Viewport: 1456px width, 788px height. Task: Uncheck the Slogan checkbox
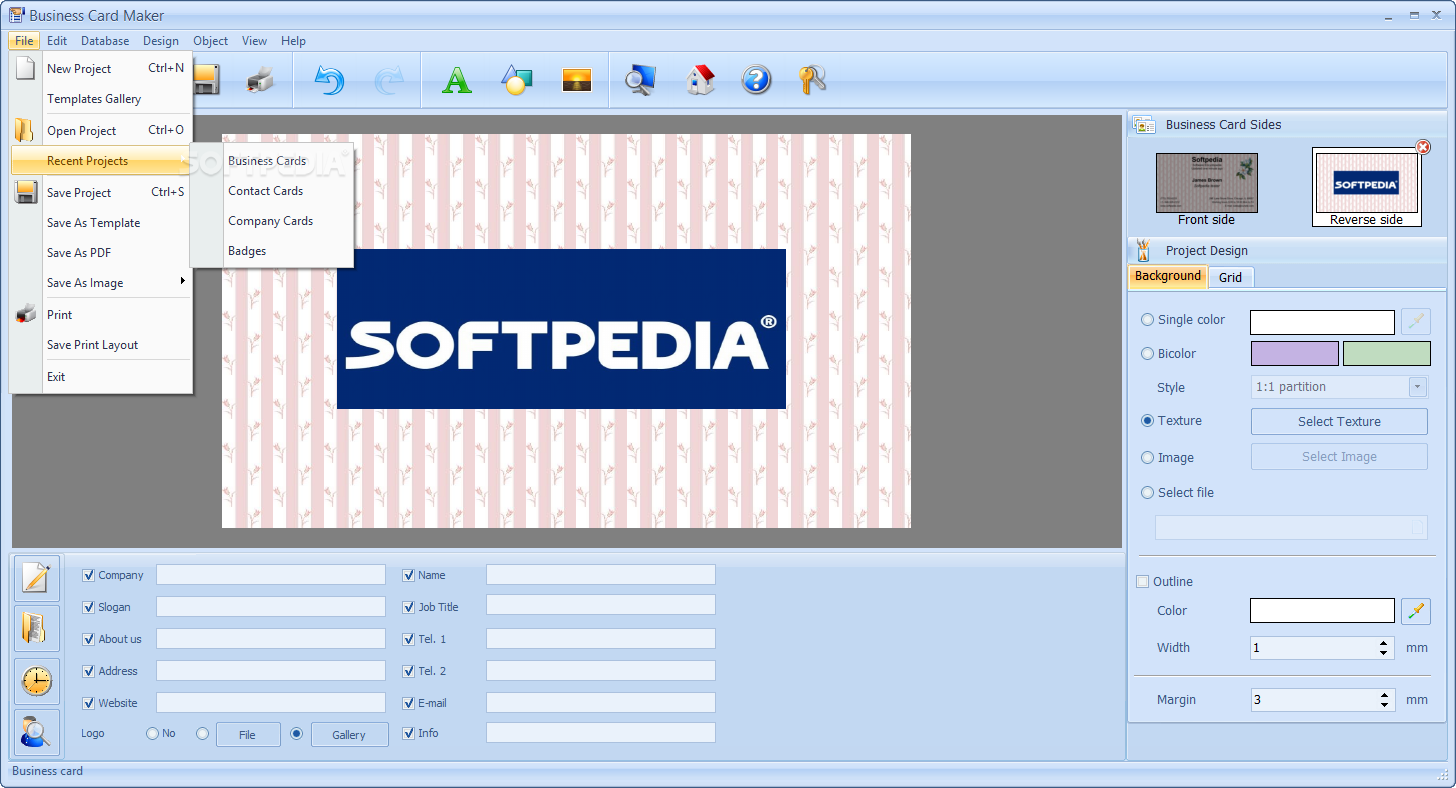[89, 607]
